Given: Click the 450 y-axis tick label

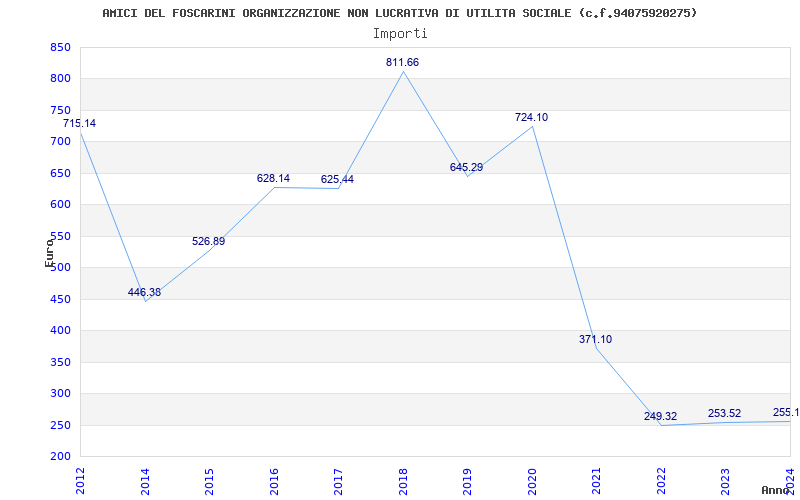Looking at the screenshot, I should pyautogui.click(x=60, y=299).
